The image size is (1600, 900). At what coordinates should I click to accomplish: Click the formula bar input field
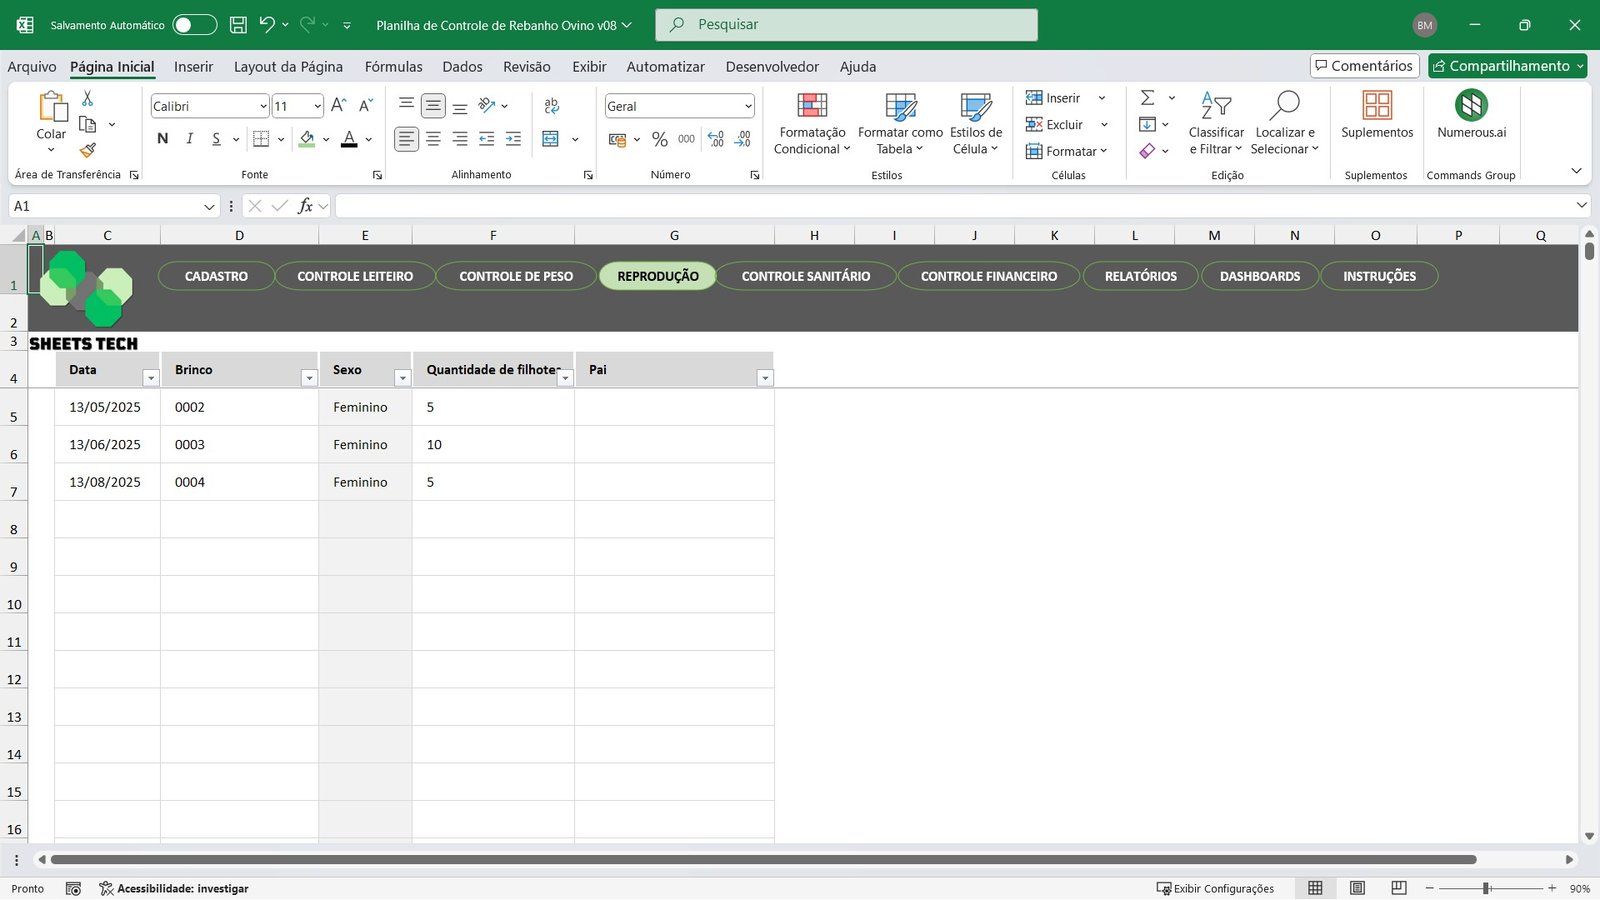click(955, 206)
